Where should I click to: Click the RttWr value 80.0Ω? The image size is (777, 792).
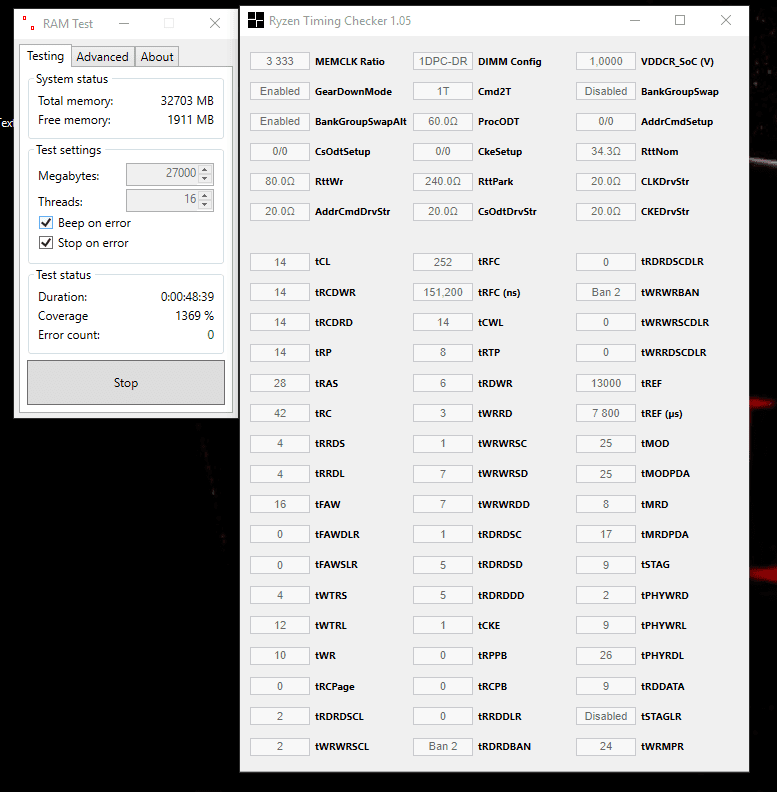[x=280, y=181]
